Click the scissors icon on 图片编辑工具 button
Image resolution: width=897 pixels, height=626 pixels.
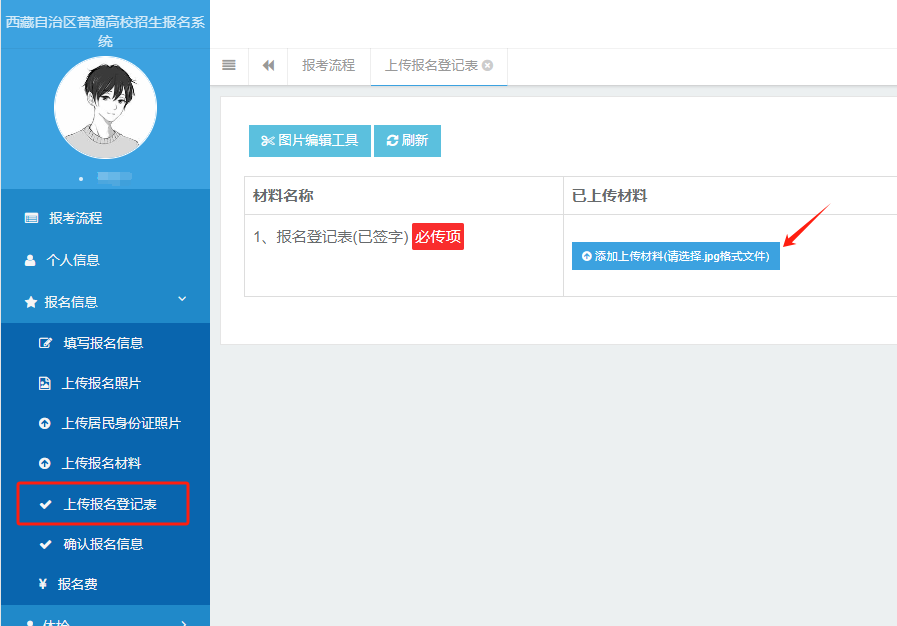click(268, 140)
